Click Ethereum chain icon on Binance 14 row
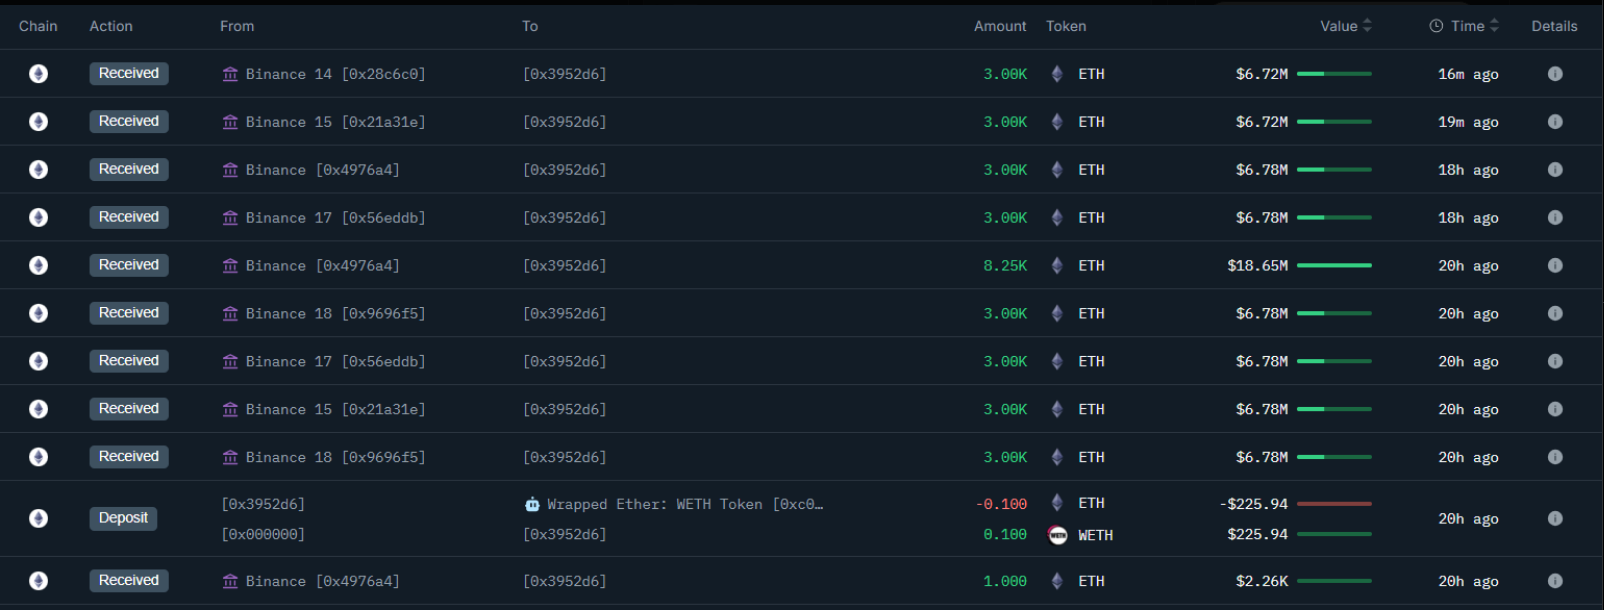This screenshot has width=1604, height=610. pyautogui.click(x=38, y=74)
